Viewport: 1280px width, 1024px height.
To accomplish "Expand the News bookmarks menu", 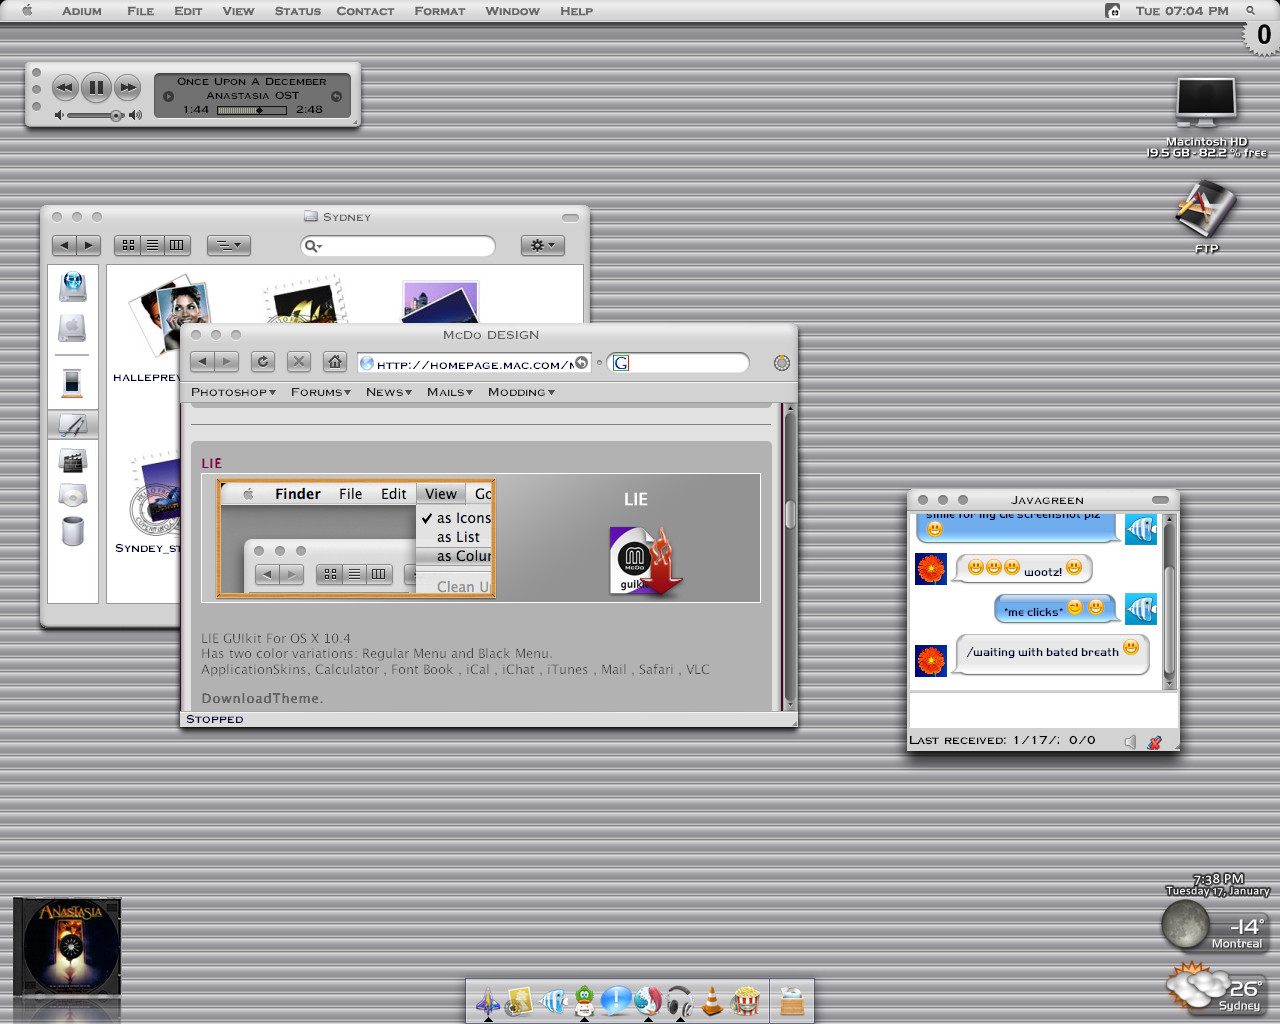I will click(x=389, y=392).
